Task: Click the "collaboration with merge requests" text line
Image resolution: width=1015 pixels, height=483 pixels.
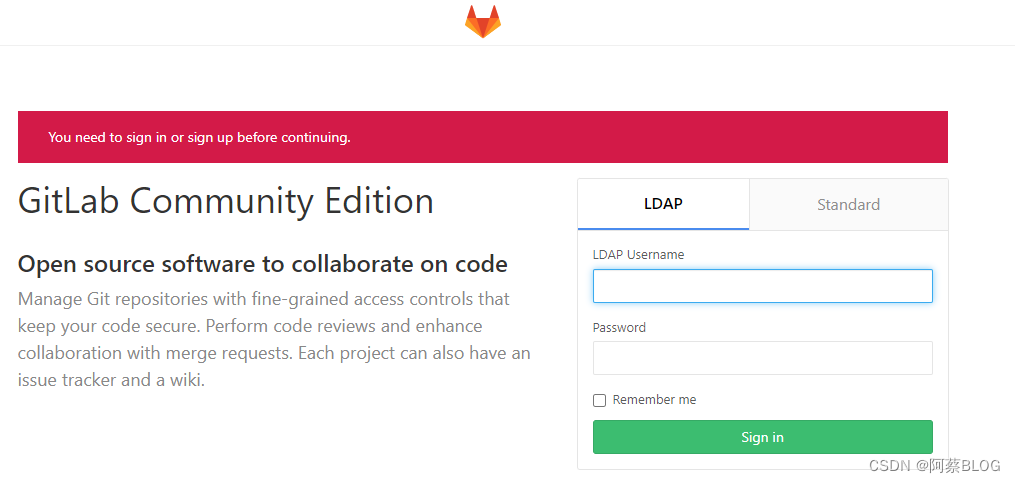Action: (274, 353)
